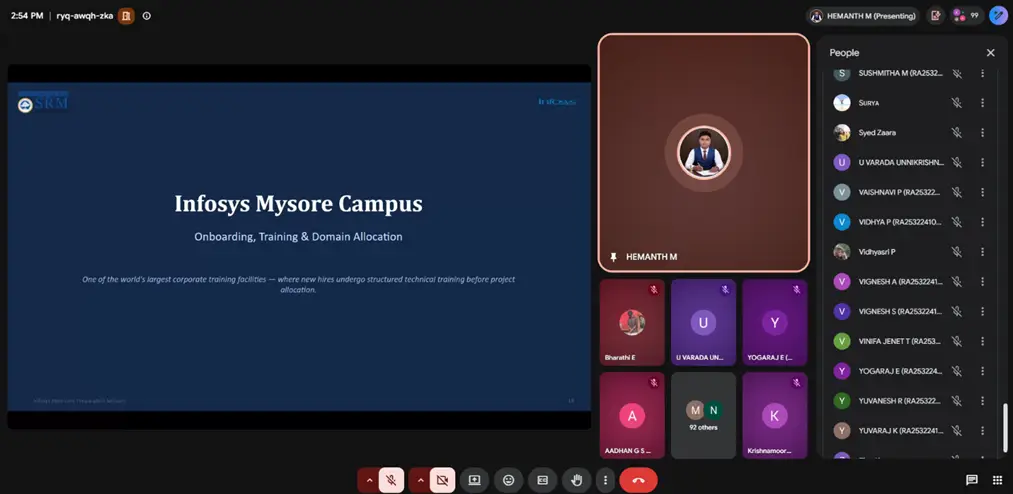Open more actions for VINIFA JENET T
The width and height of the screenshot is (1013, 494).
983,341
